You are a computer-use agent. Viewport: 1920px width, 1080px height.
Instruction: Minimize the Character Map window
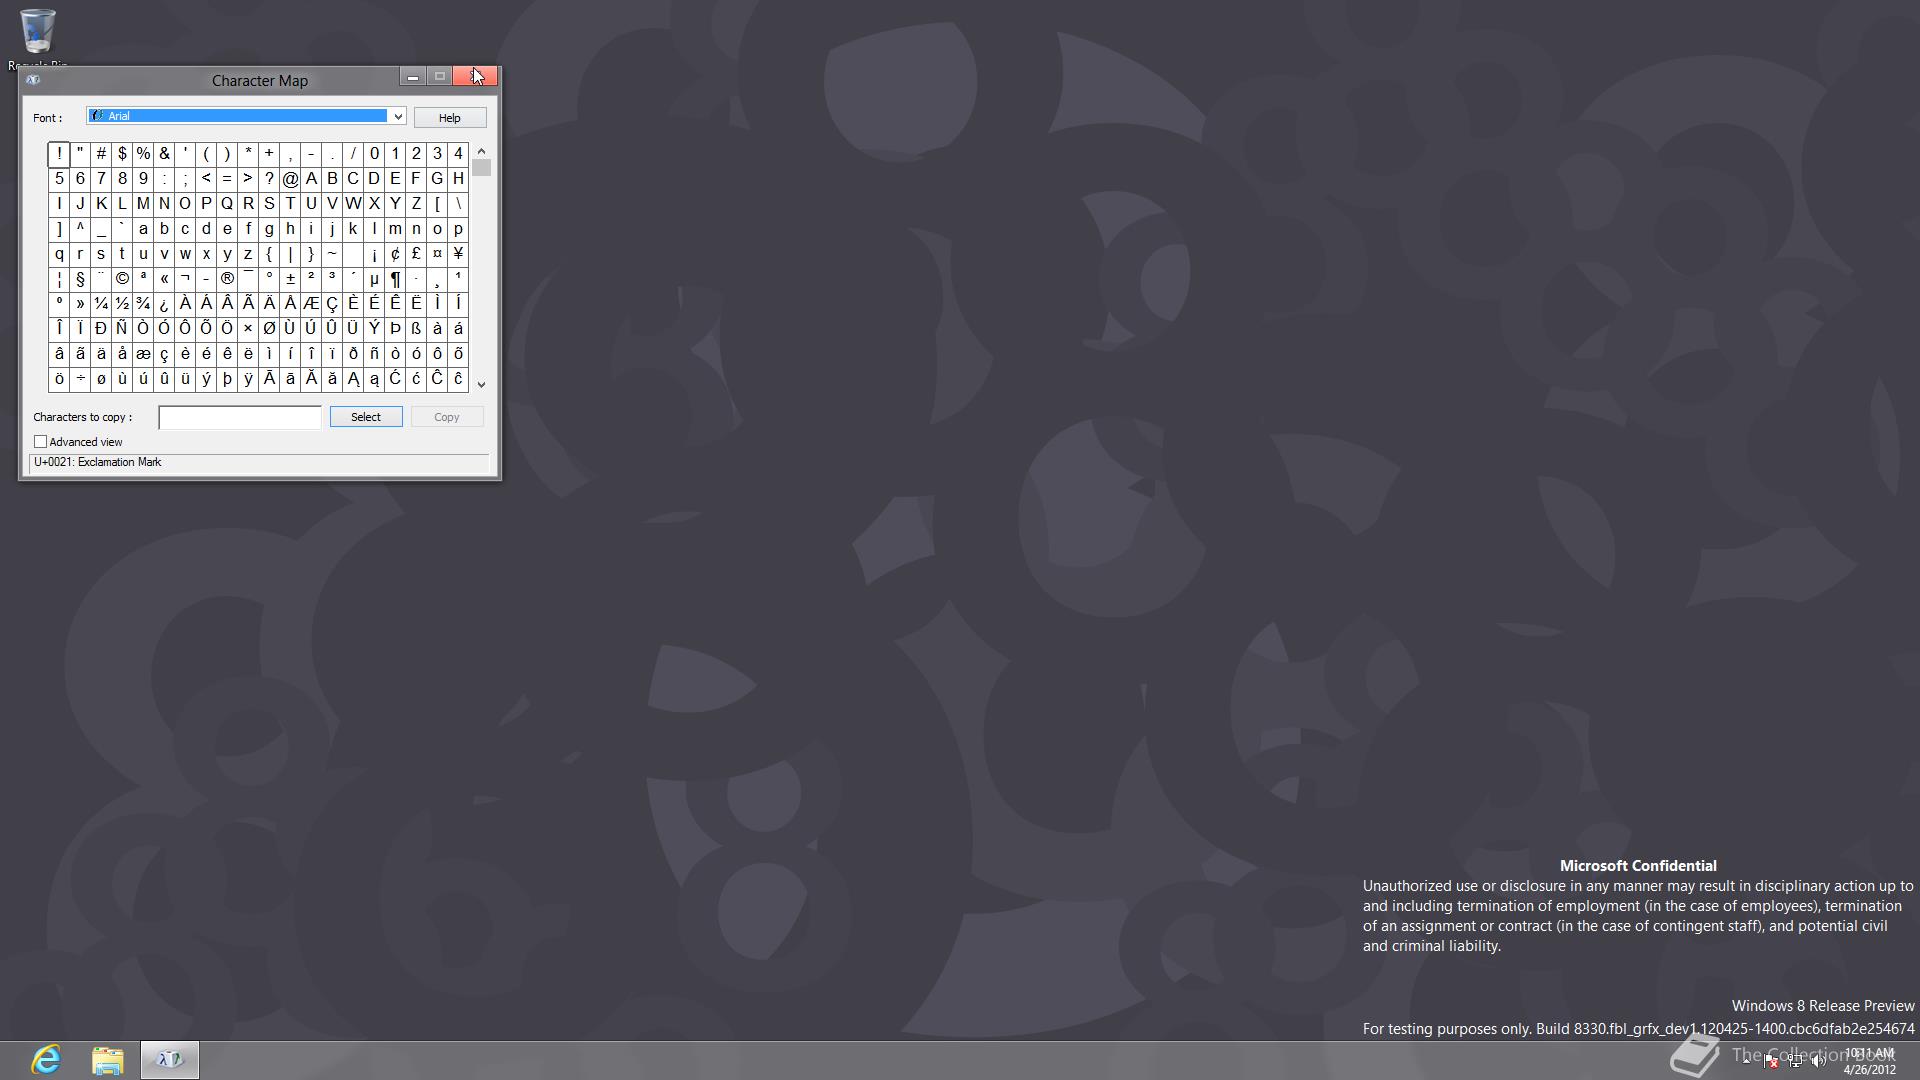coord(413,77)
